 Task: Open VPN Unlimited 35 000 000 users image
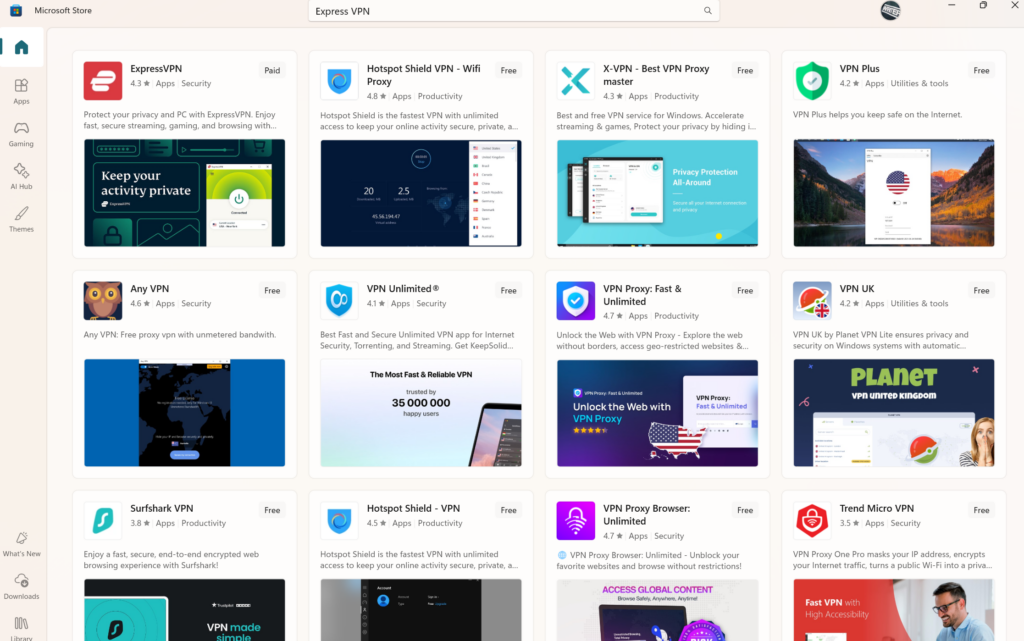(421, 413)
